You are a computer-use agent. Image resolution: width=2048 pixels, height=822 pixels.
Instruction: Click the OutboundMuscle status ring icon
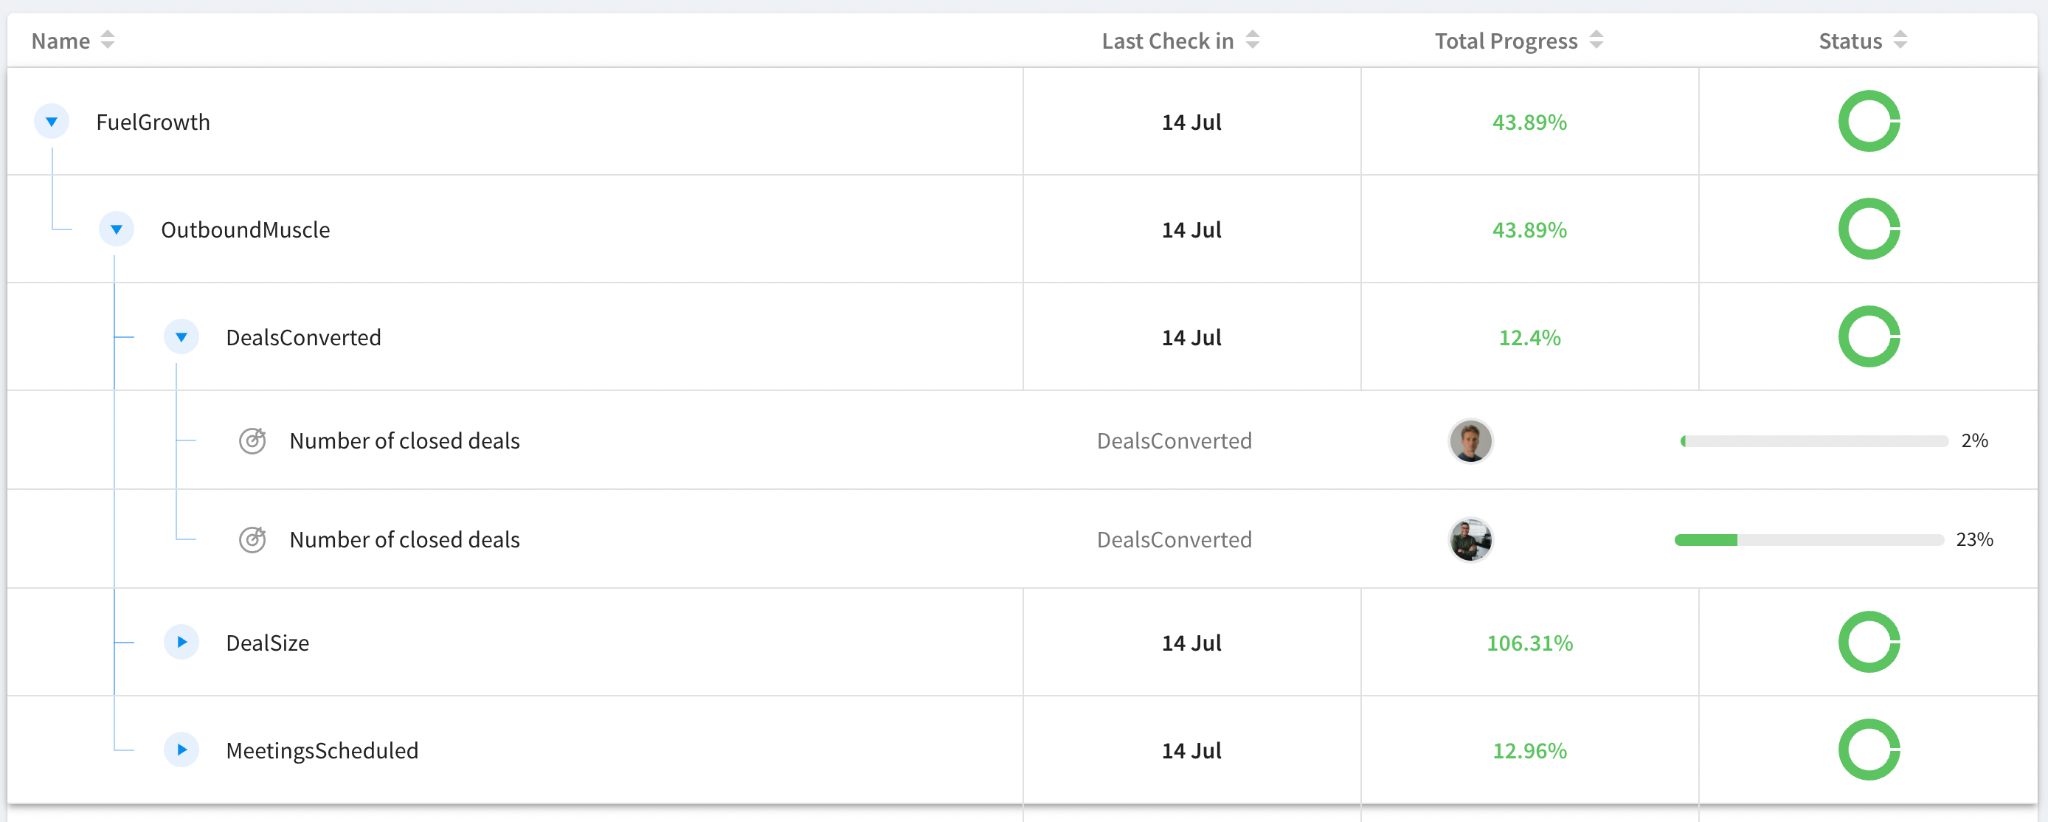pos(1869,229)
